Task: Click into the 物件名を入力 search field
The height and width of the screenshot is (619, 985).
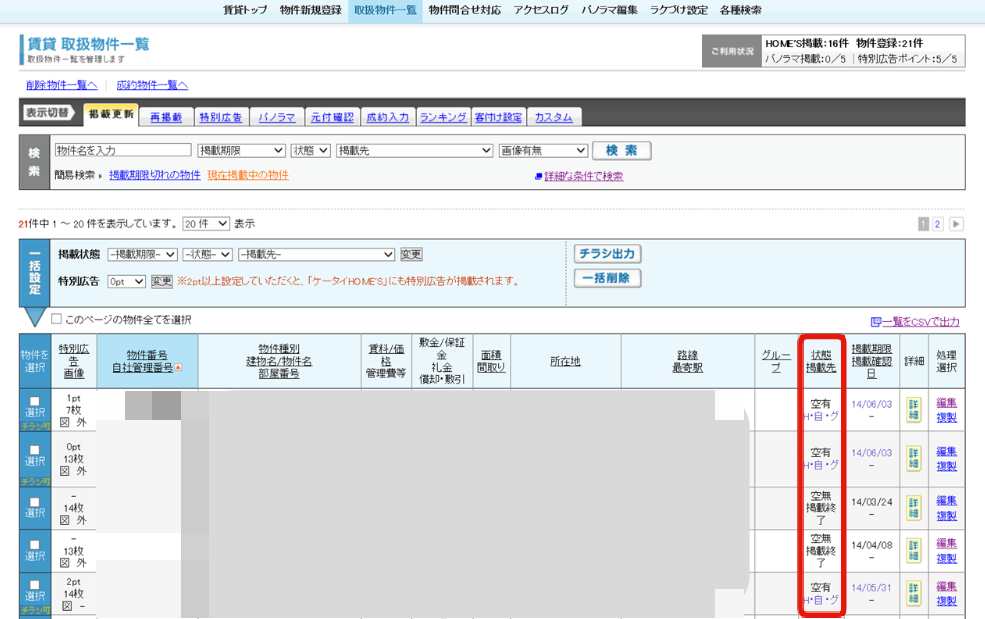Action: (122, 150)
